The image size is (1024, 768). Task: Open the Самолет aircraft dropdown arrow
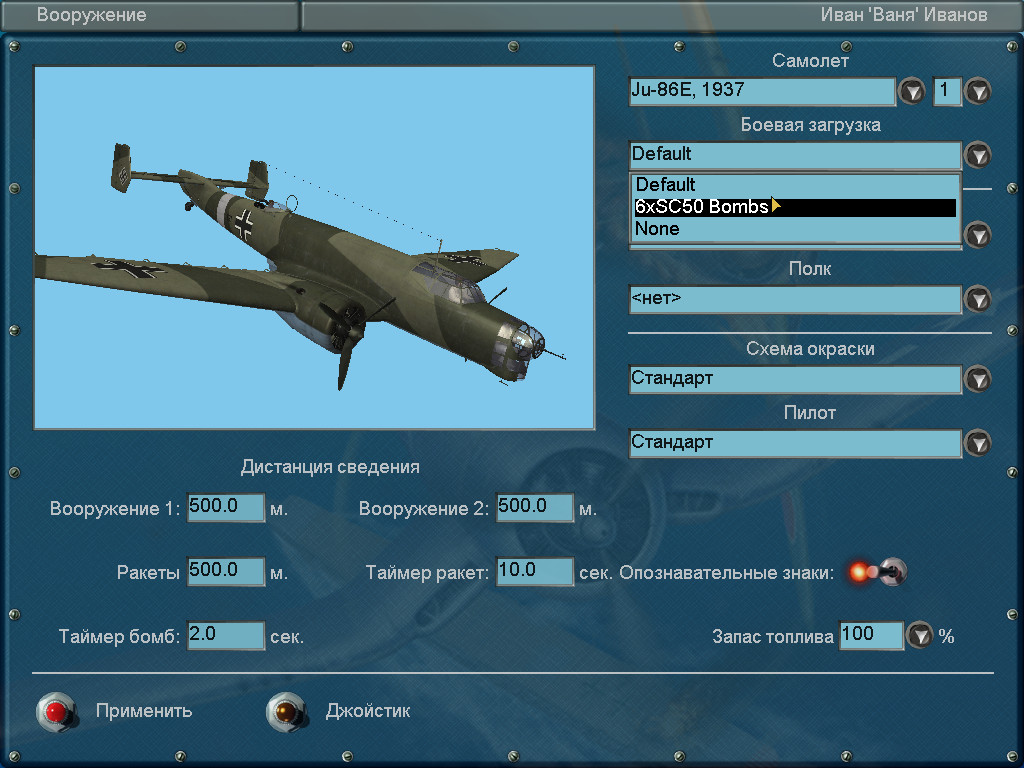click(912, 91)
